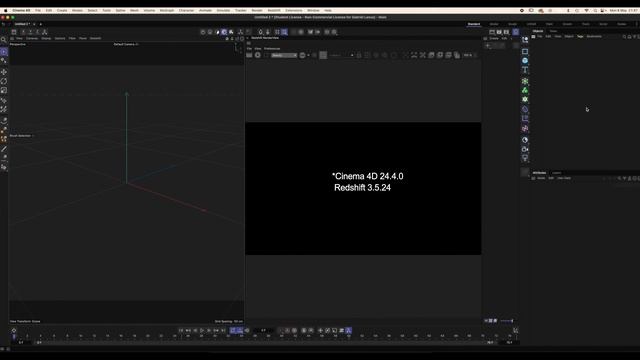640x360 pixels.
Task: Click the search icon in Objects manager
Action: coord(624,37)
